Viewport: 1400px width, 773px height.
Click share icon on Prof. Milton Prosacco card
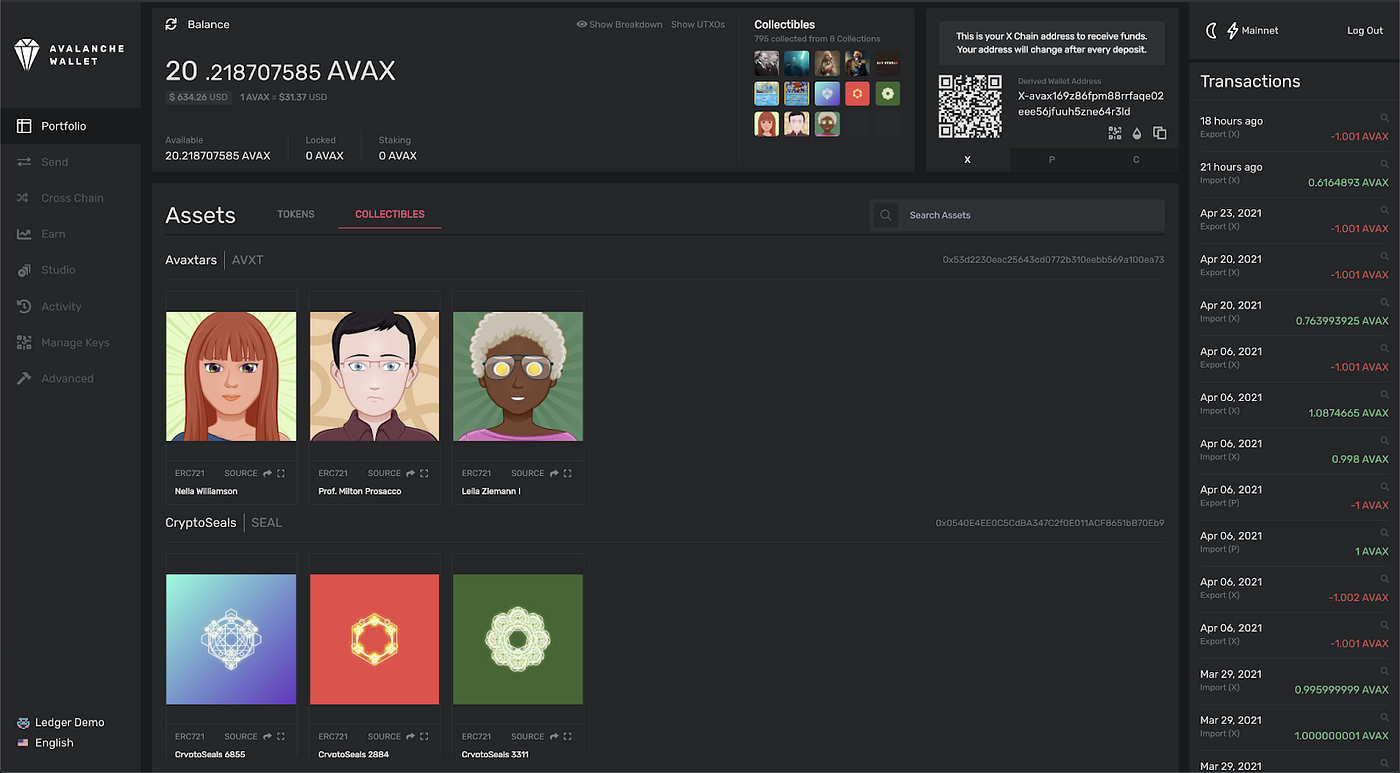pos(411,473)
